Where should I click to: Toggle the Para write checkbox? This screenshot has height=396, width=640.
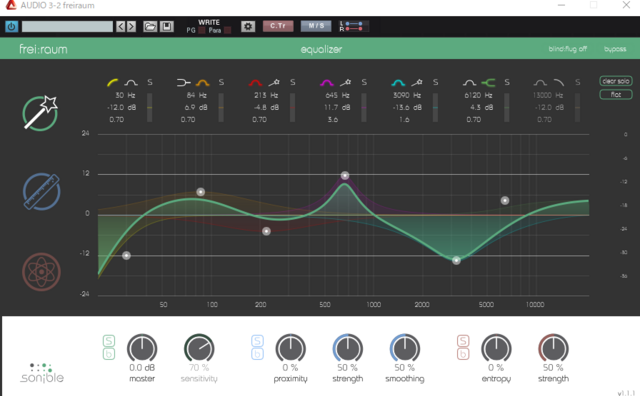(227, 30)
